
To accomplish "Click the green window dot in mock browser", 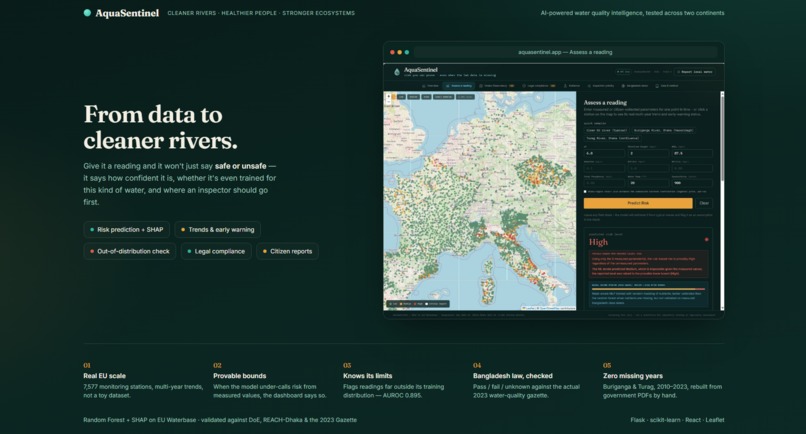I will 407,52.
